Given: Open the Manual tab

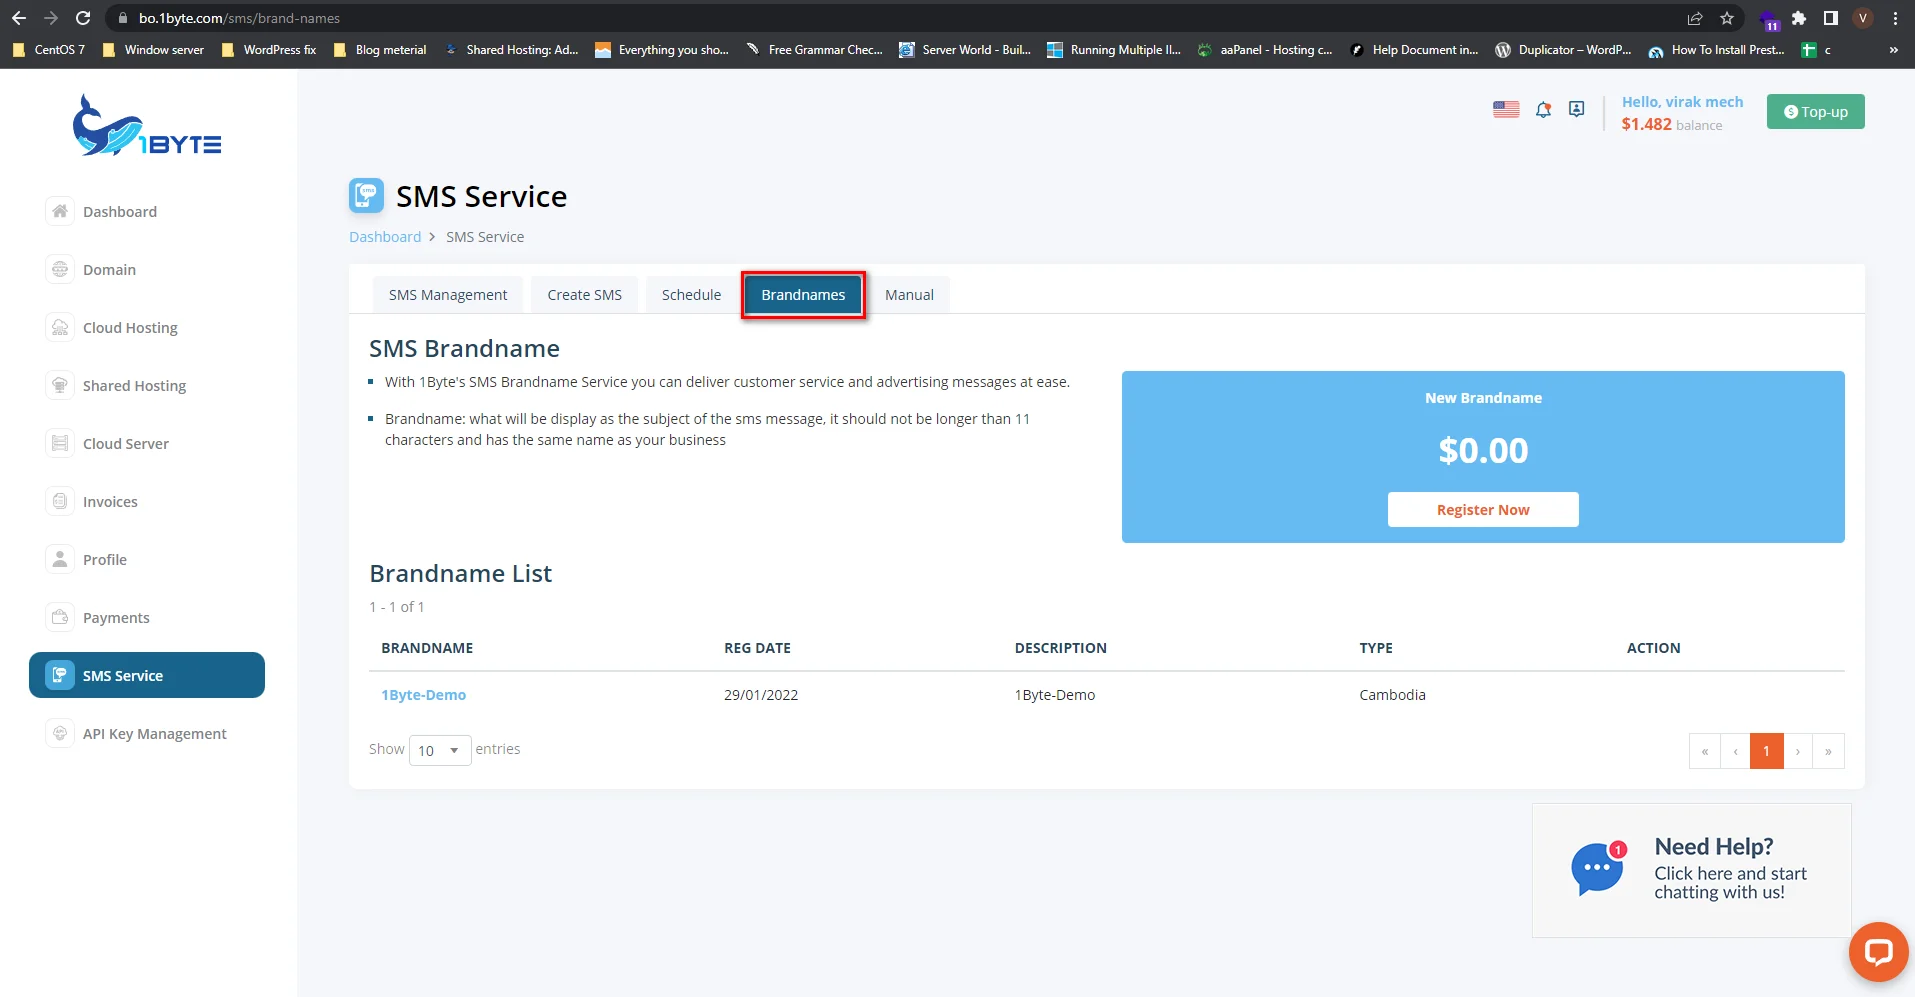Looking at the screenshot, I should (909, 295).
